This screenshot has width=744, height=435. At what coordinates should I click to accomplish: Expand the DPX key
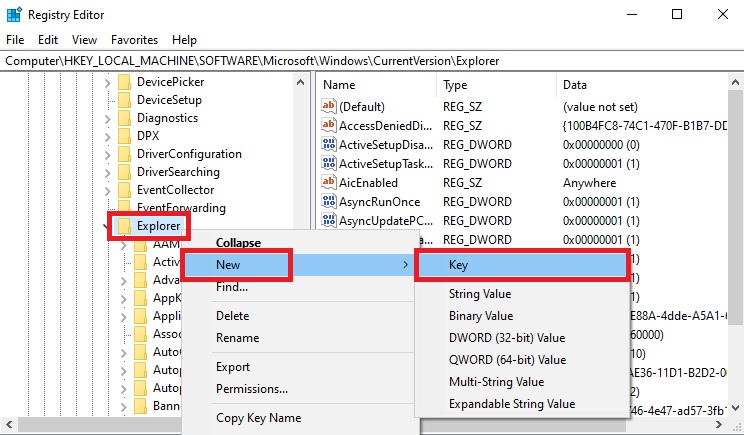tap(108, 137)
